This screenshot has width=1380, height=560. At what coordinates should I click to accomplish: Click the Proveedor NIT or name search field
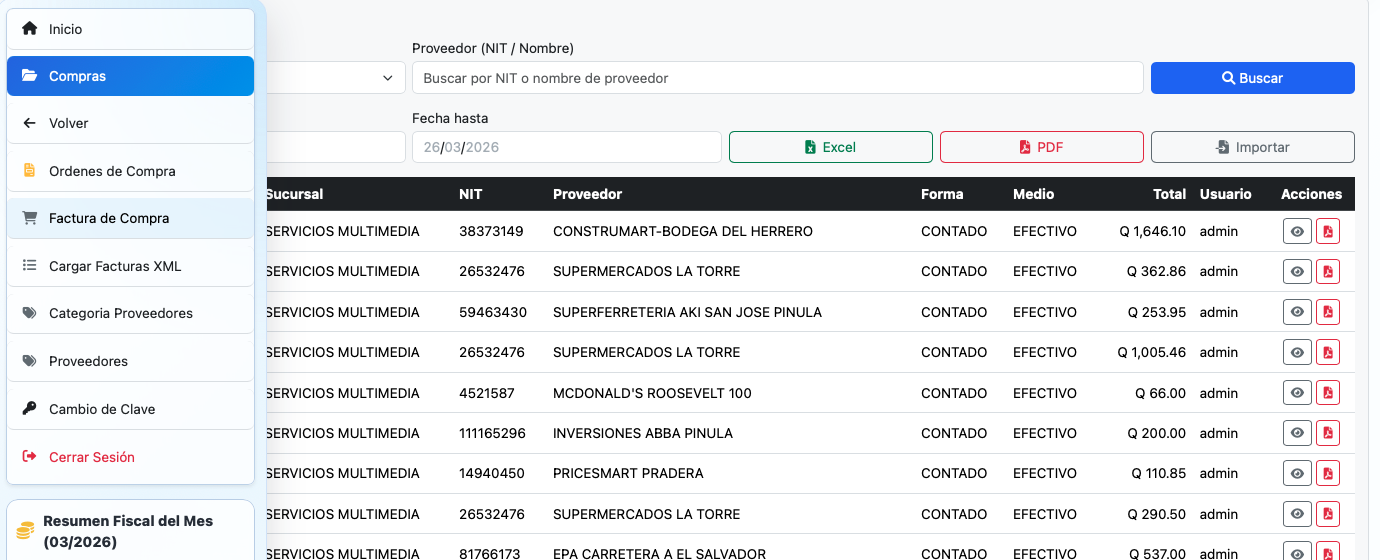(777, 78)
